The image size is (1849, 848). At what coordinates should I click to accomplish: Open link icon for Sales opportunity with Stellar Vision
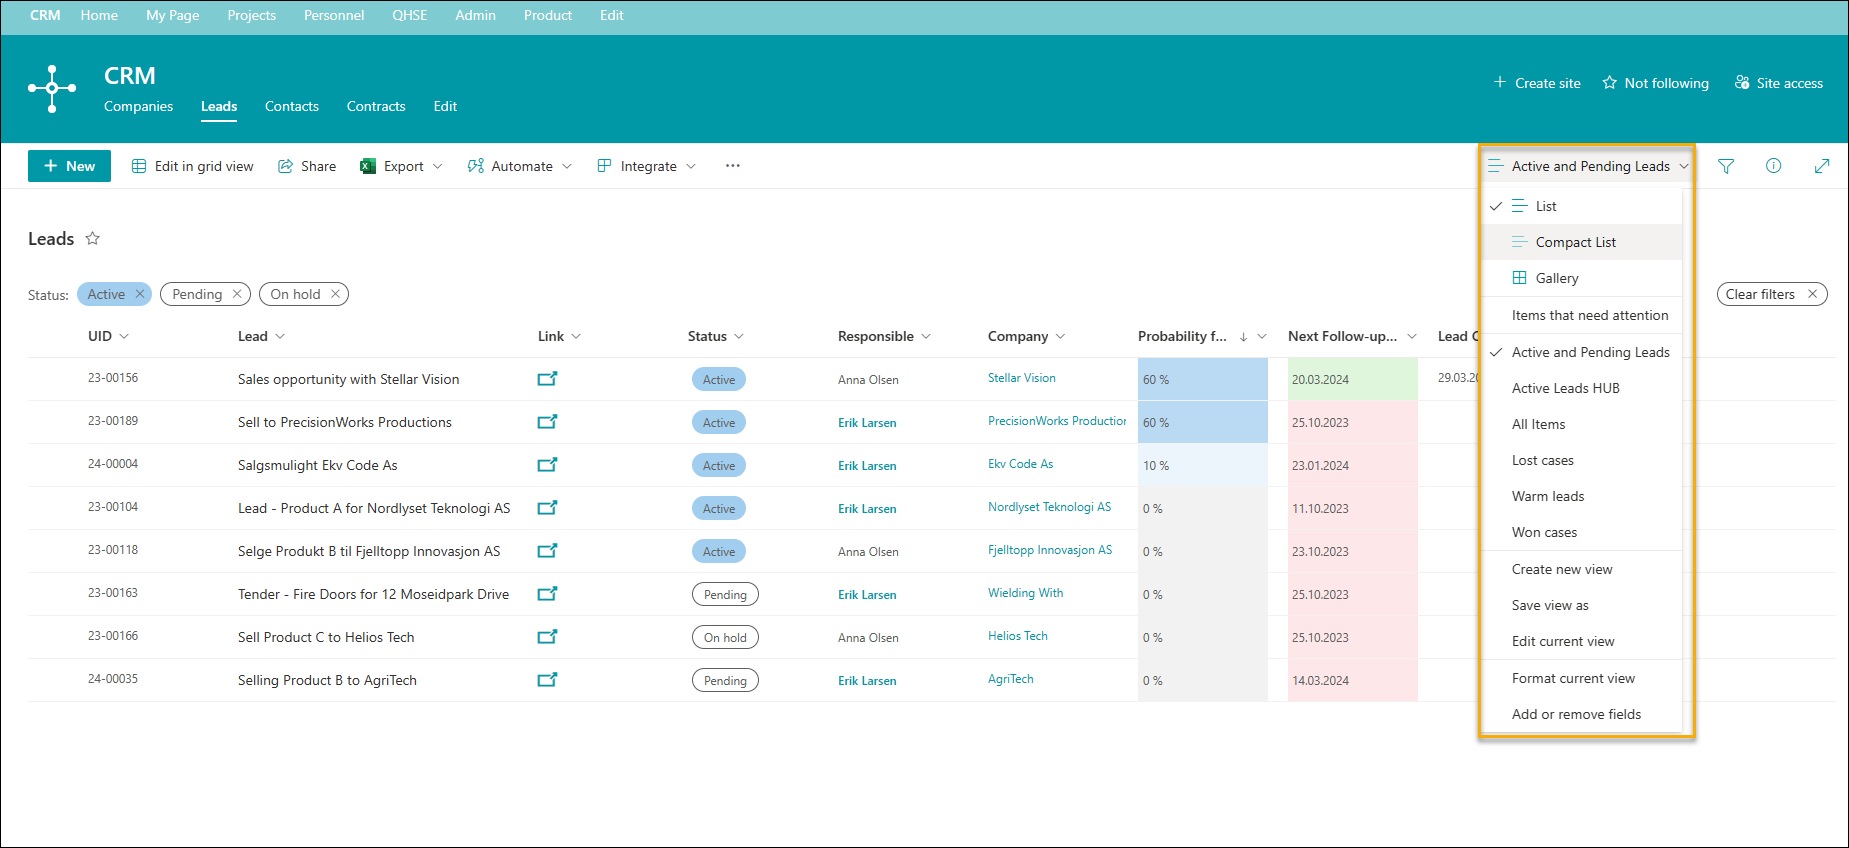(x=547, y=379)
